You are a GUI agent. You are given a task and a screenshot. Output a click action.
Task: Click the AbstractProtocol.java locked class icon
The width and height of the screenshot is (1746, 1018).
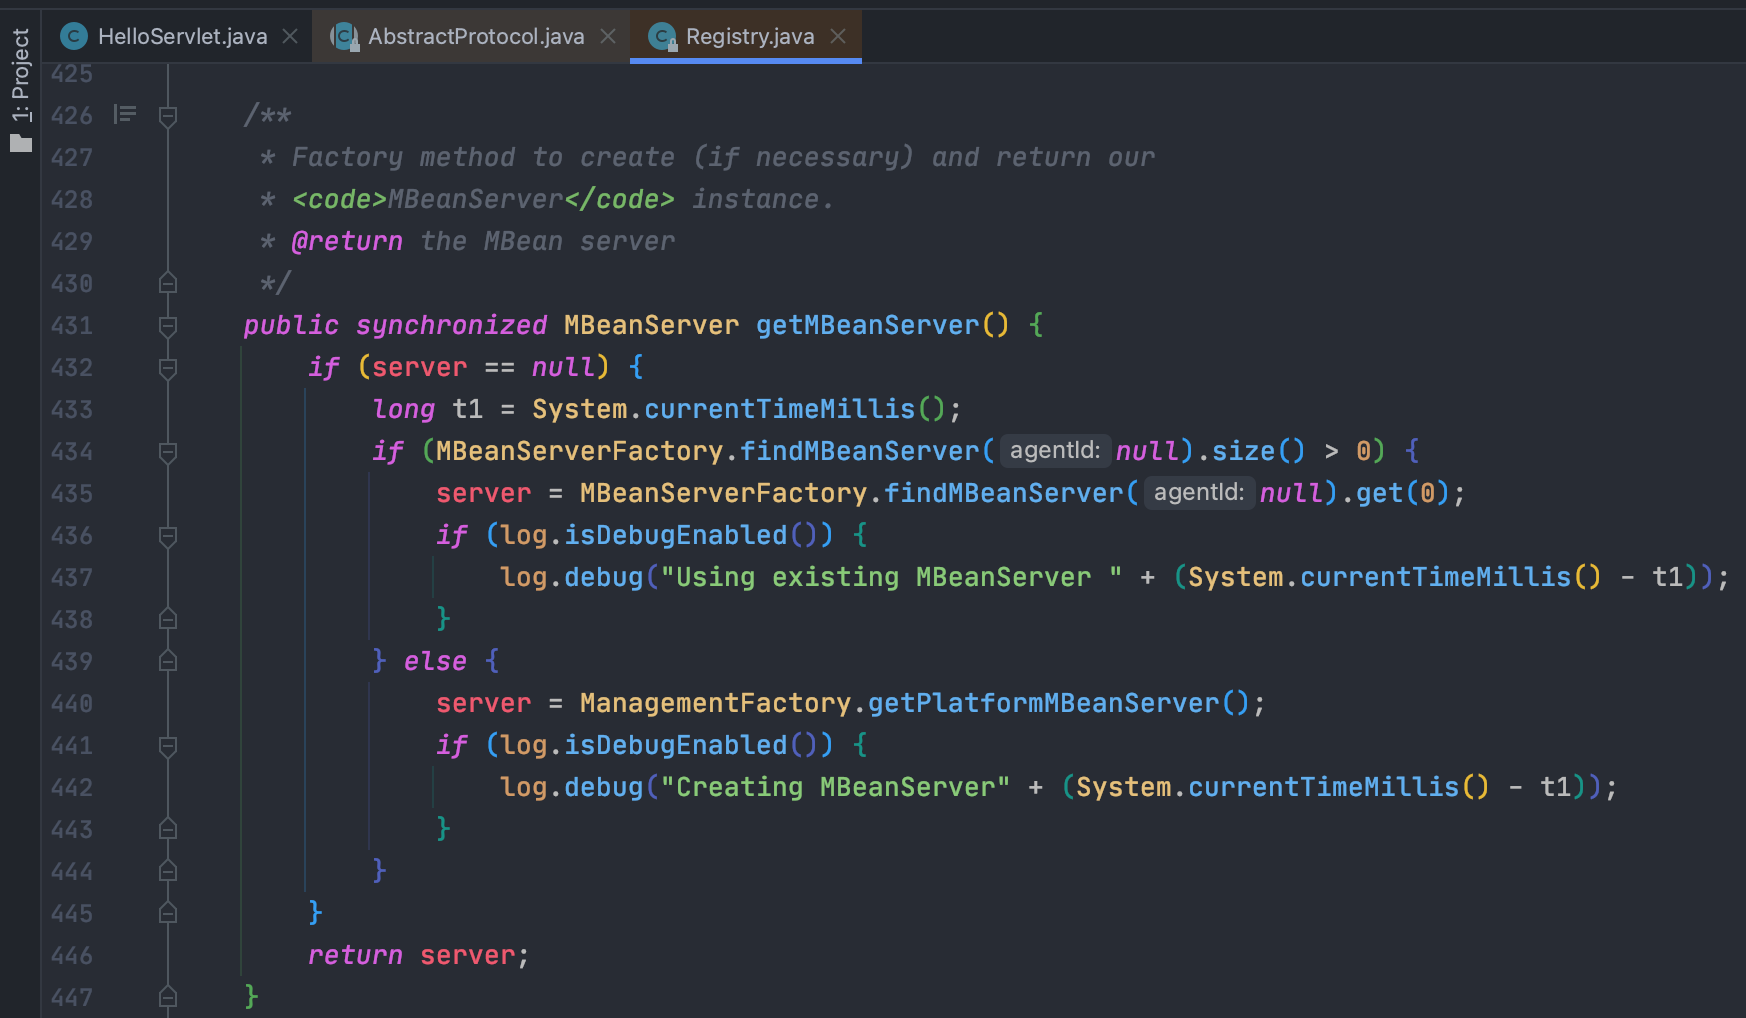(345, 37)
